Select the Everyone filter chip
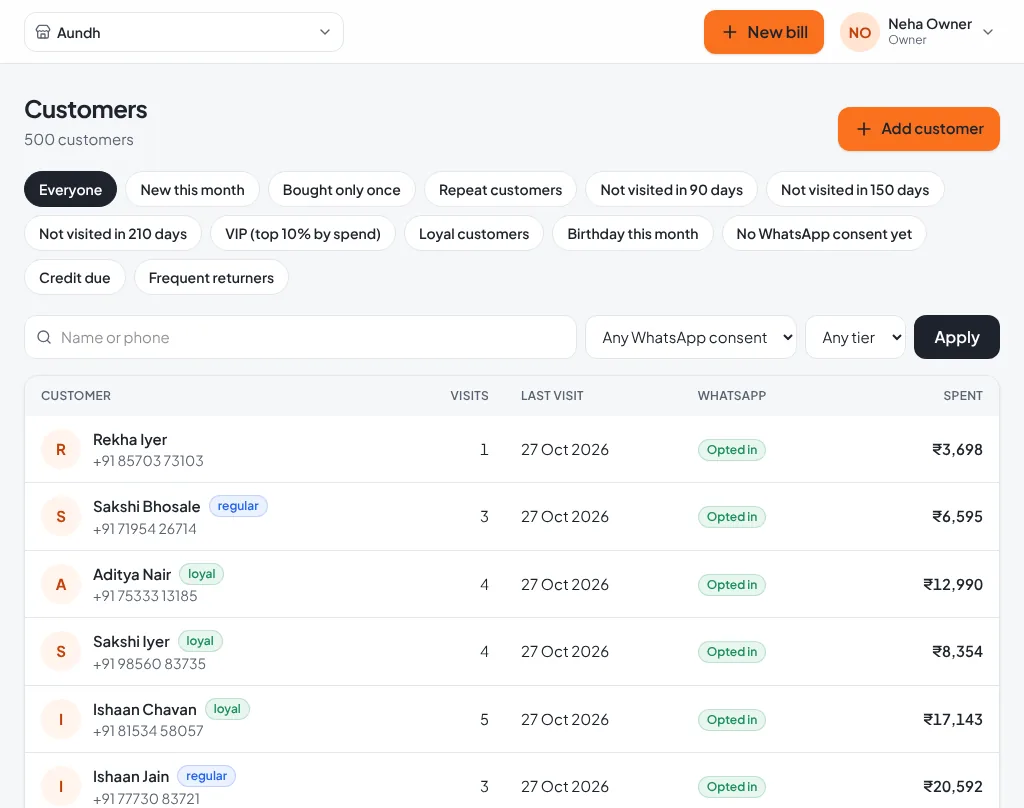The width and height of the screenshot is (1024, 808). 71,189
